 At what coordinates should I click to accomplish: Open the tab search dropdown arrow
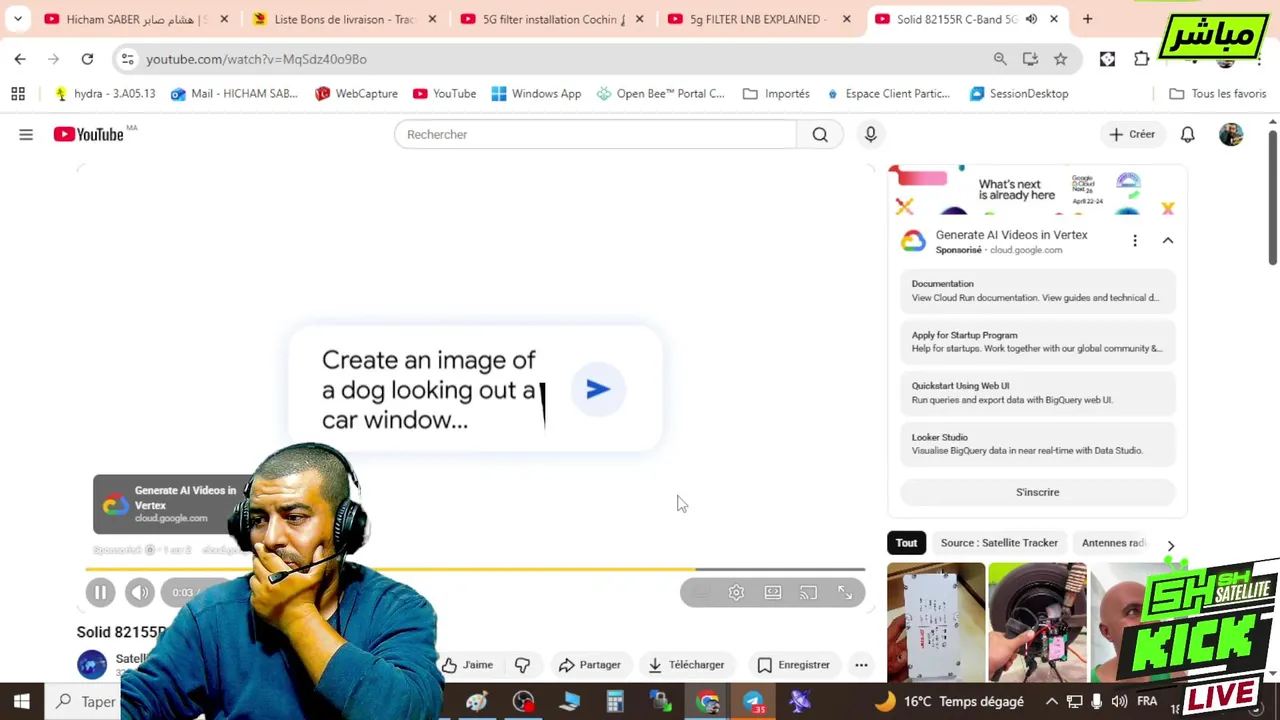point(18,19)
